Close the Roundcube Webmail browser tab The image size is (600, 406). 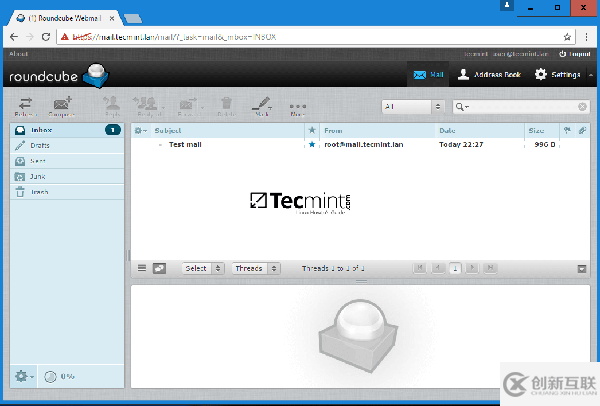[x=112, y=18]
